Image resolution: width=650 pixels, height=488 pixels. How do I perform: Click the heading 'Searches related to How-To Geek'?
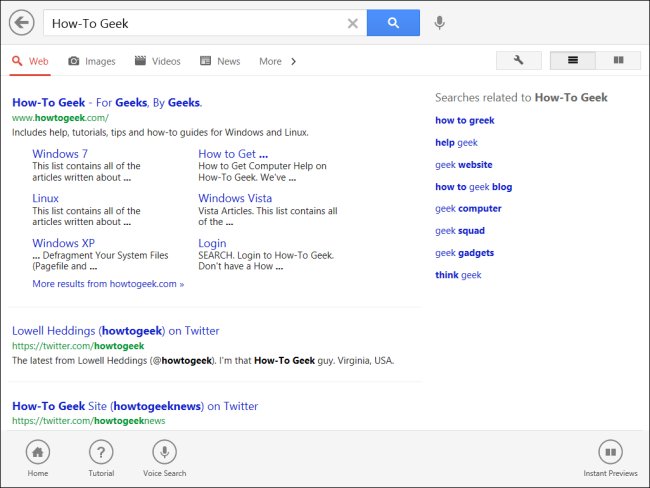click(521, 98)
